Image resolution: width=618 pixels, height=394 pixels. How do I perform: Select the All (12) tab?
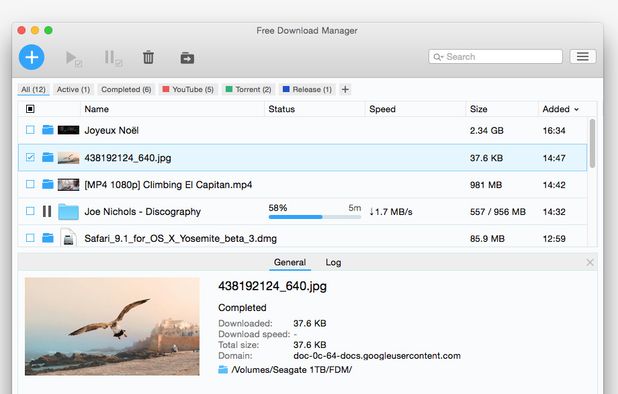pos(34,89)
